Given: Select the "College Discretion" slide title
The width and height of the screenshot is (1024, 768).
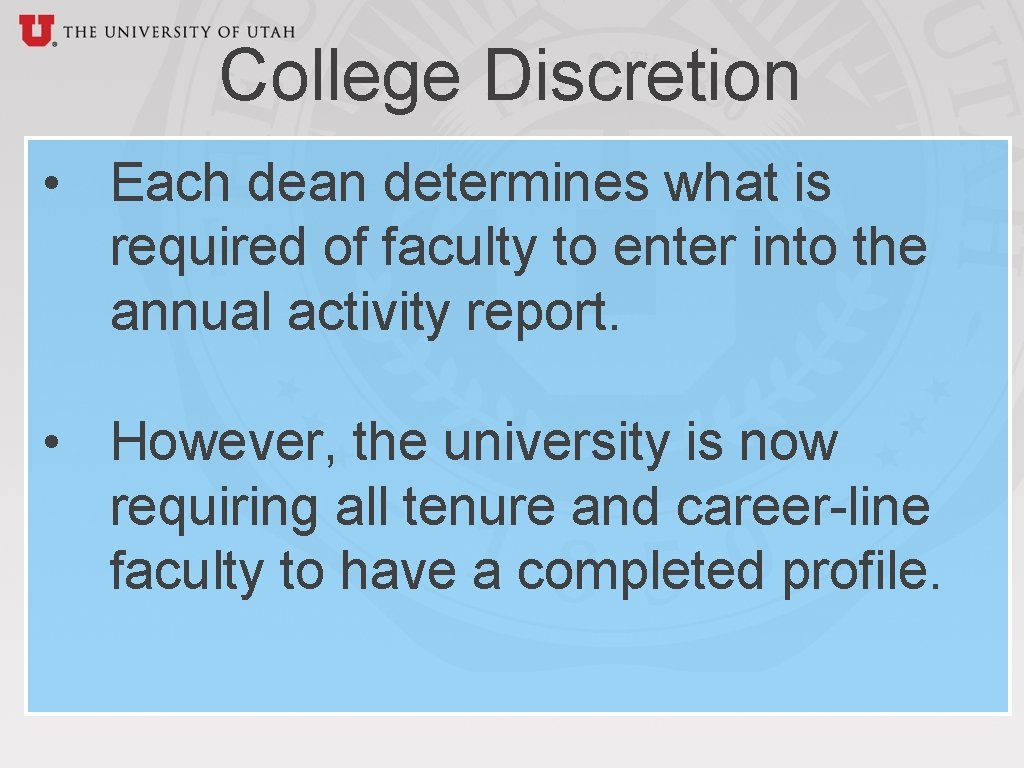Looking at the screenshot, I should coord(509,77).
